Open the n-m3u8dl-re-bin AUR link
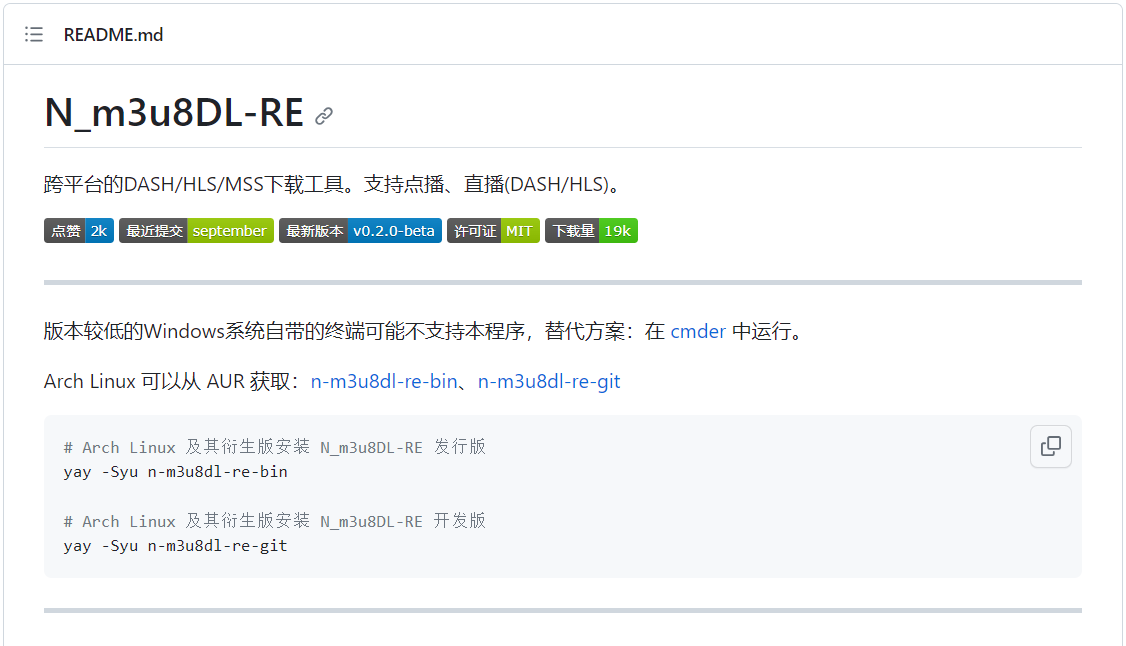The width and height of the screenshot is (1126, 646). (x=384, y=381)
